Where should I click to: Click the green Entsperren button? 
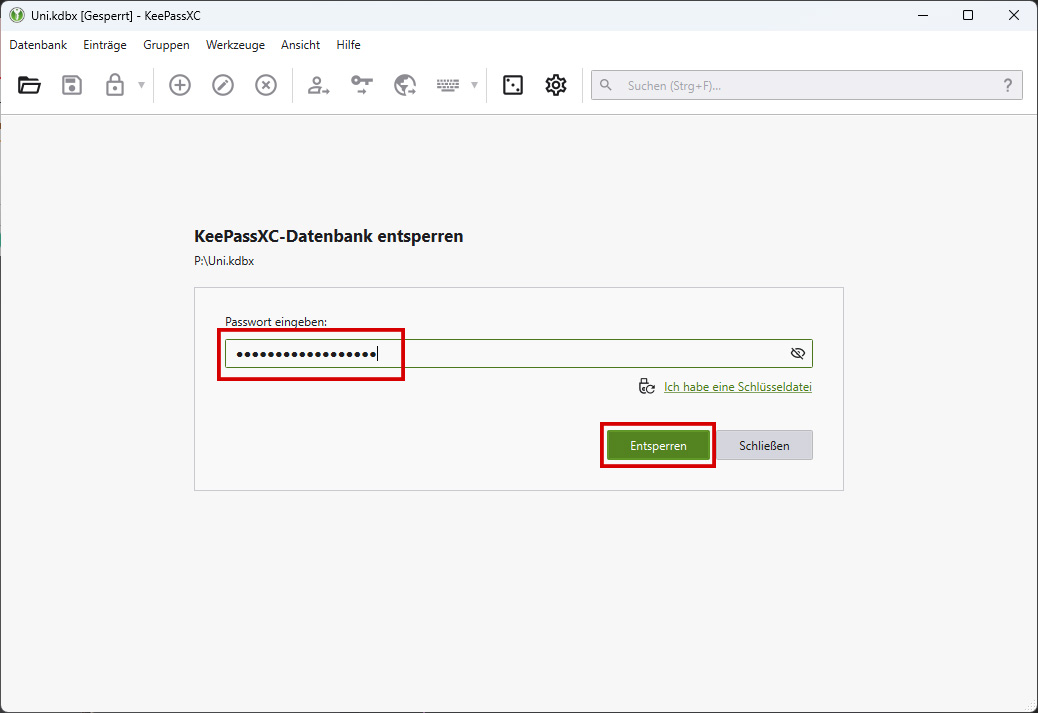(658, 446)
